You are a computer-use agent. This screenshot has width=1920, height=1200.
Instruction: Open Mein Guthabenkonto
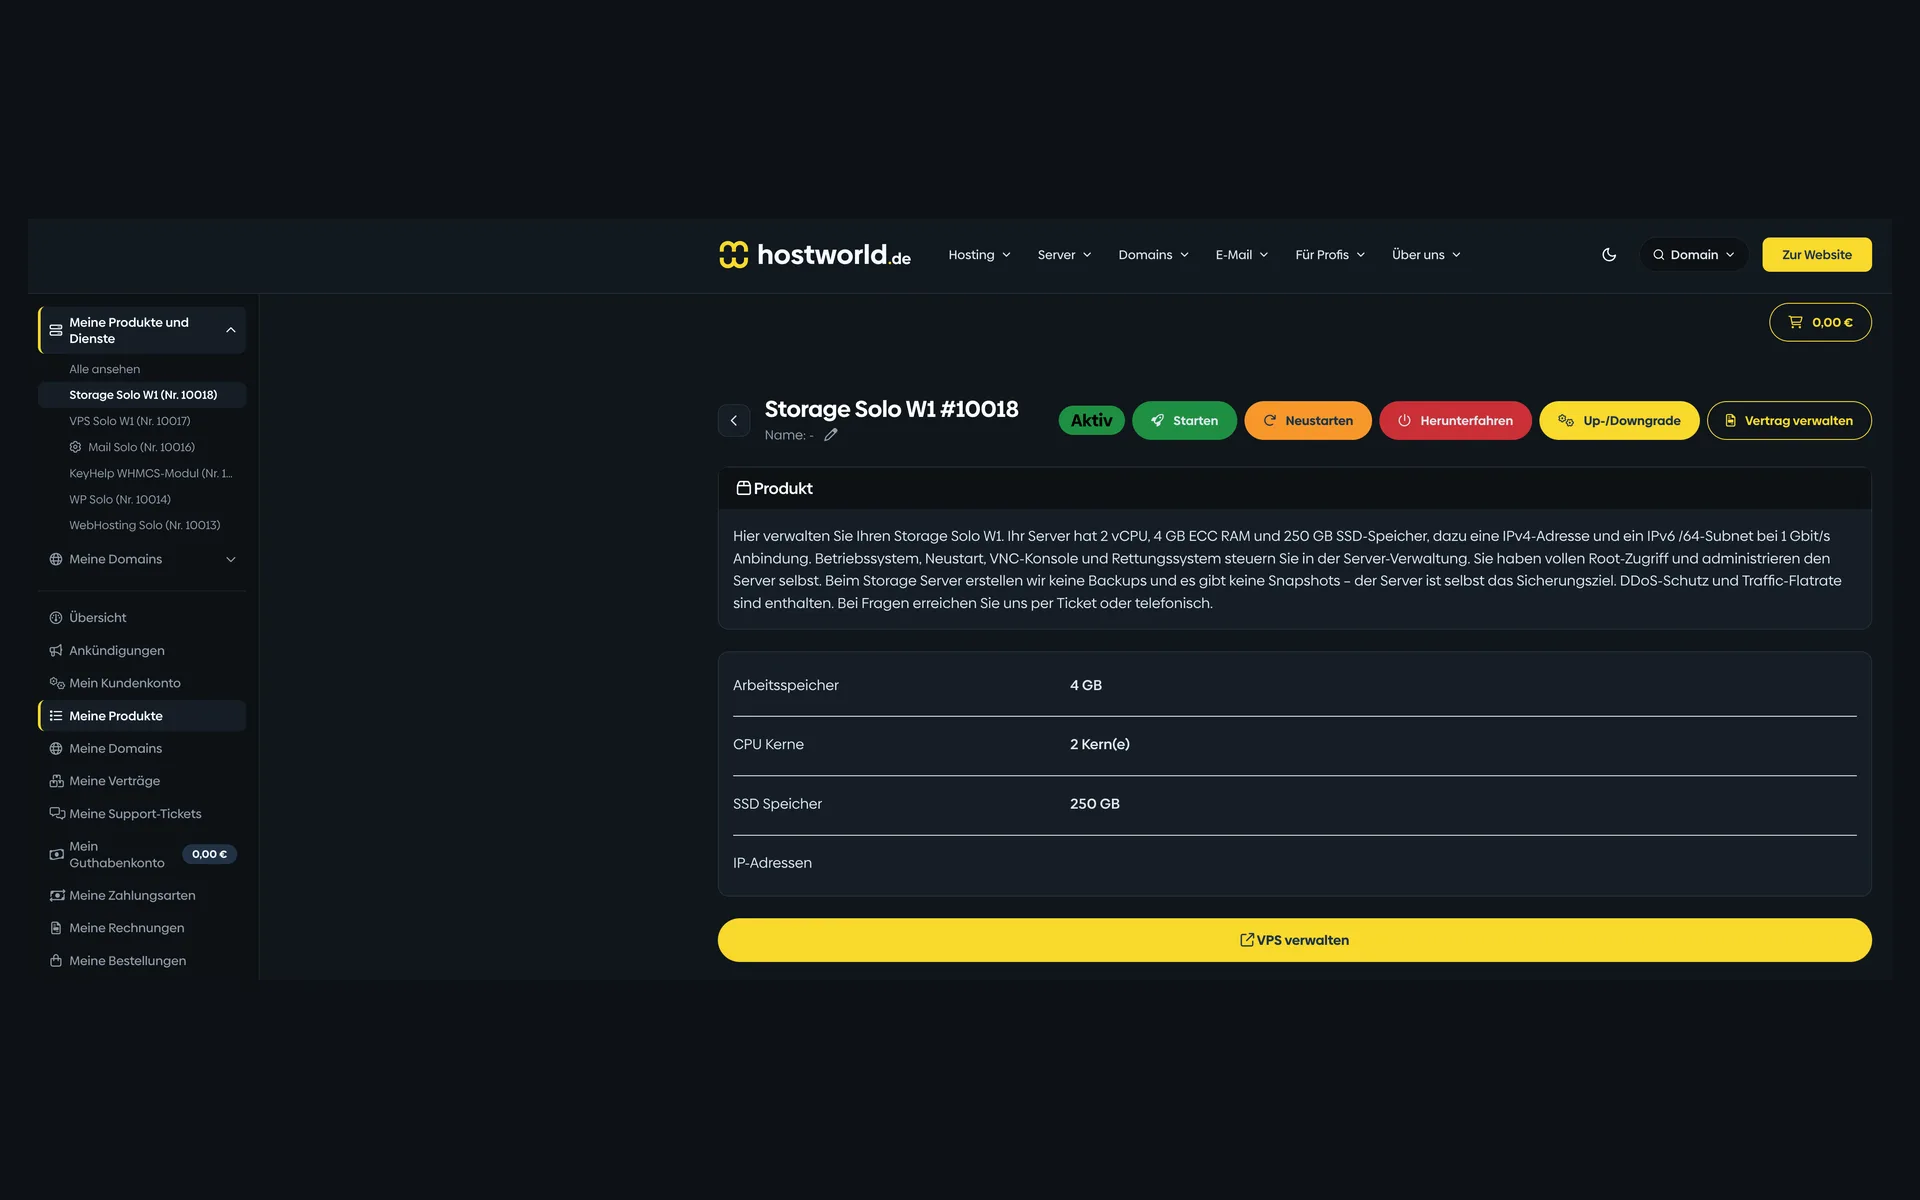(x=116, y=855)
